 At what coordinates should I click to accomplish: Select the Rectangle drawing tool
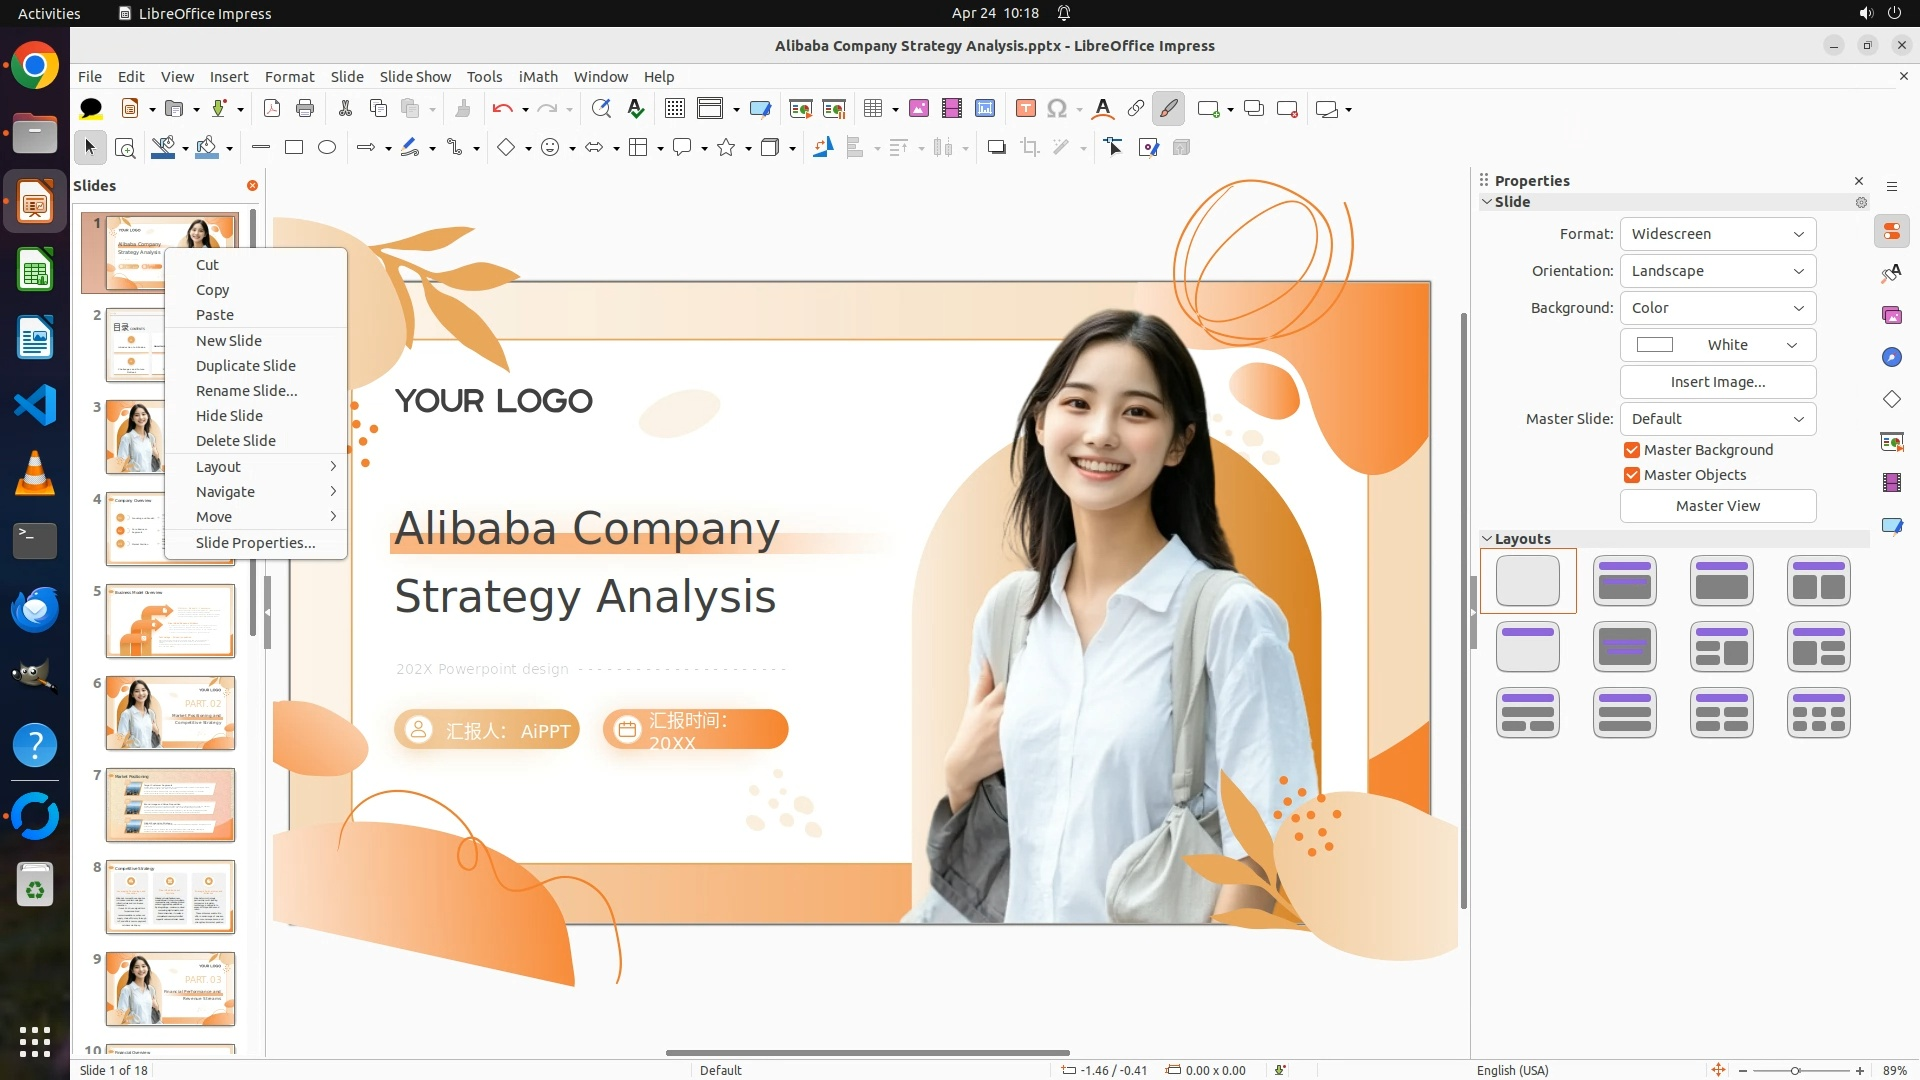[x=294, y=148]
